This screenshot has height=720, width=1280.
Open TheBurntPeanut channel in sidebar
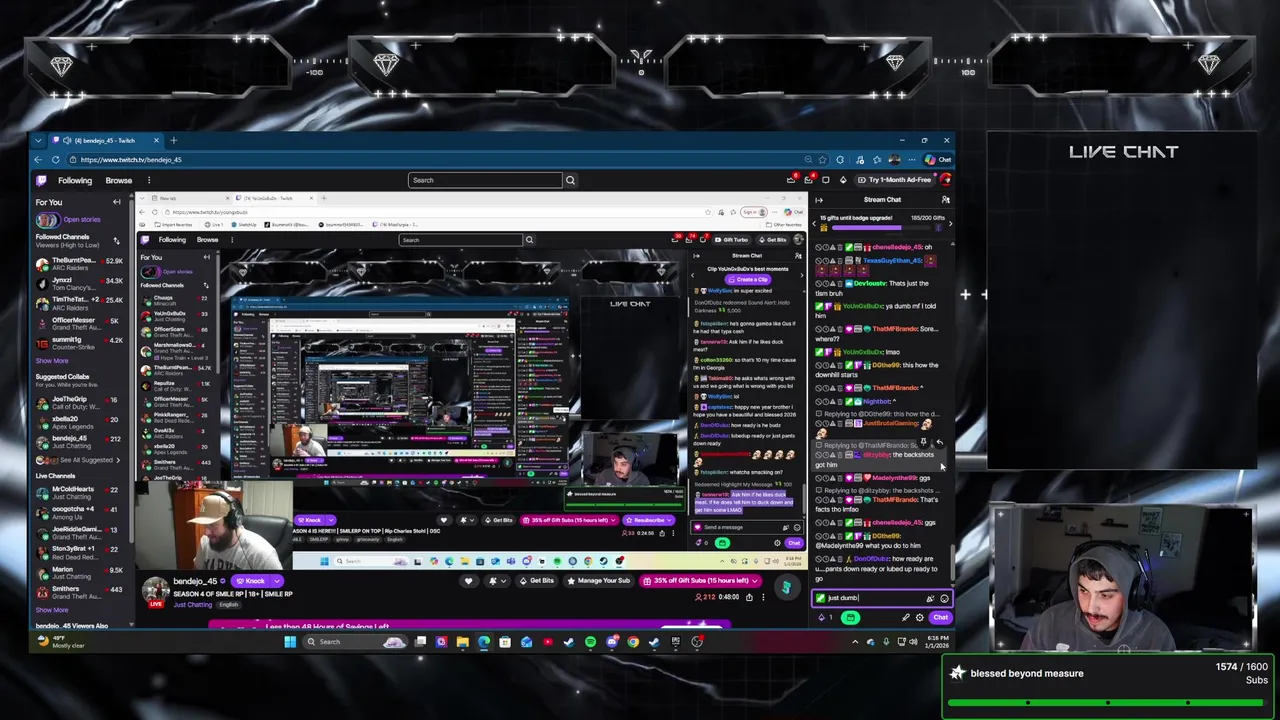click(78, 264)
